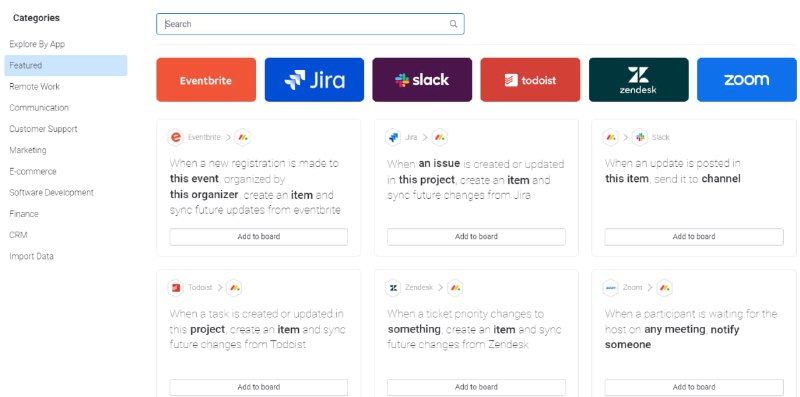This screenshot has width=800, height=397.
Task: Click the Categories heading
Action: 36,18
